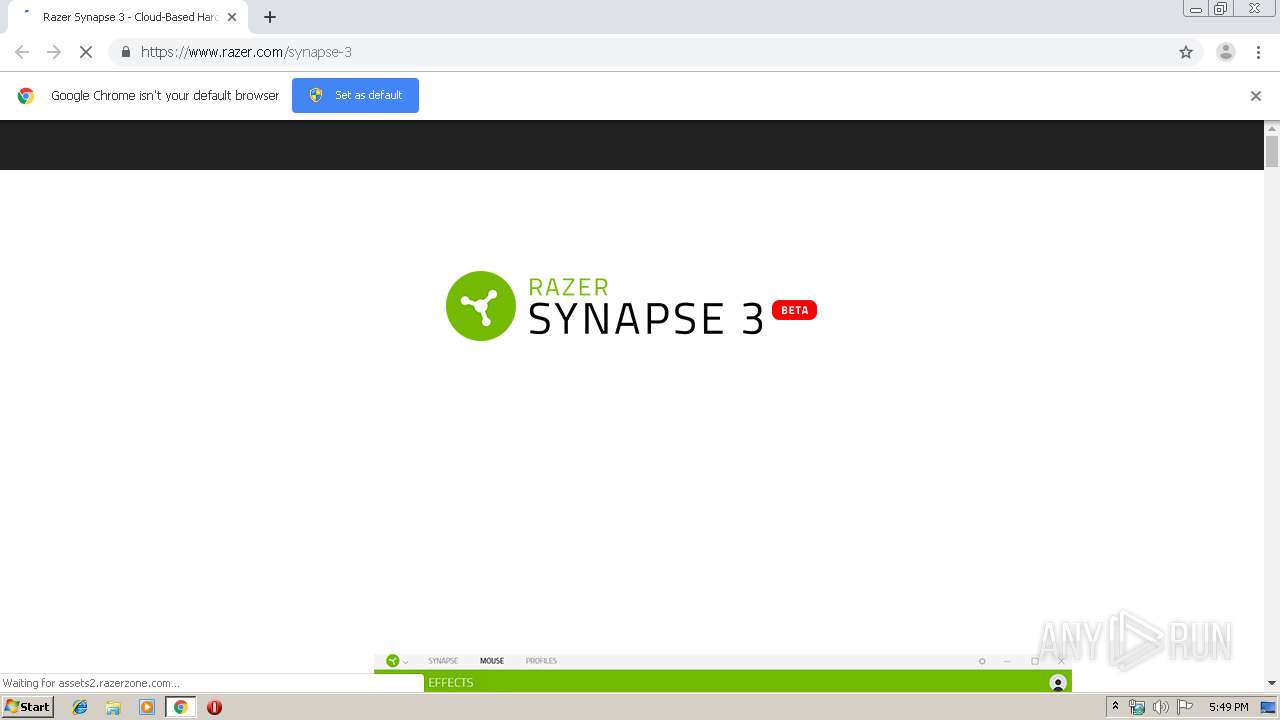Open File Explorer from the taskbar

[113, 707]
